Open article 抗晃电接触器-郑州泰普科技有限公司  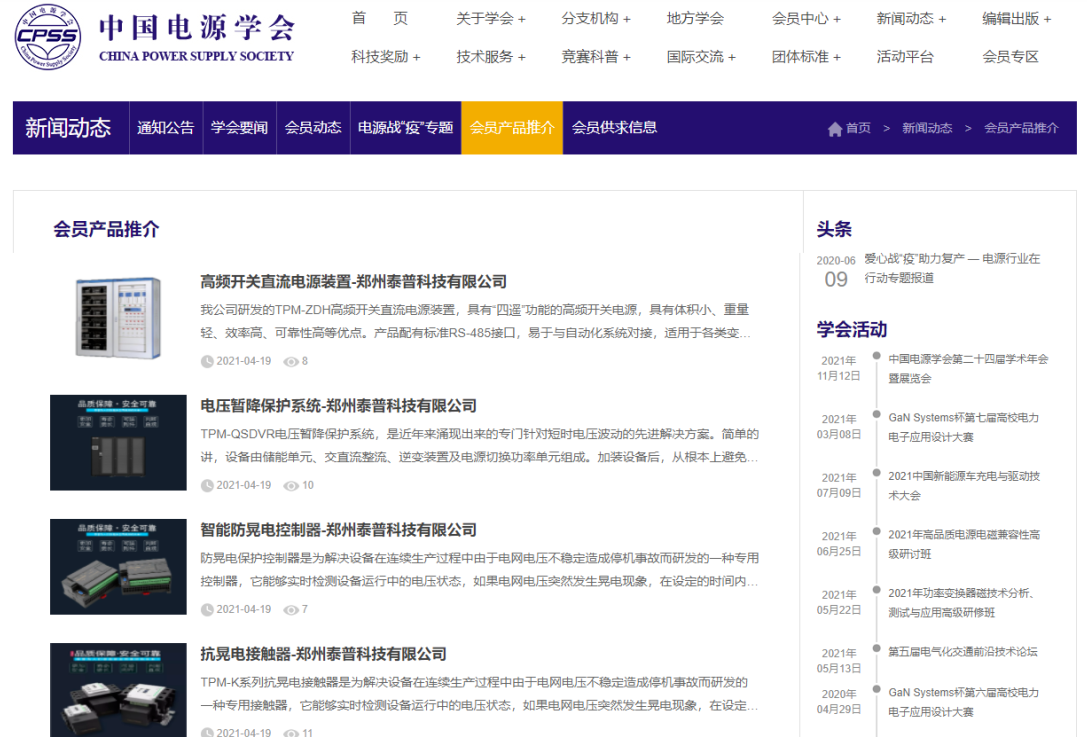click(323, 654)
